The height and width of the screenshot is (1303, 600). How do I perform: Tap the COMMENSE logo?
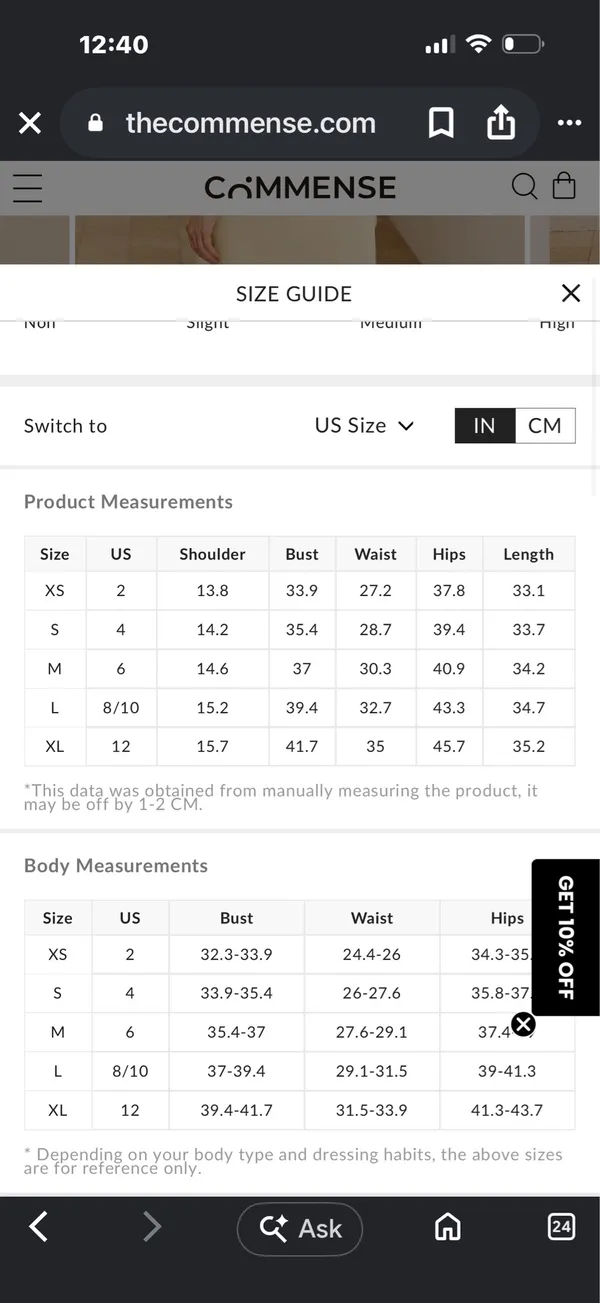[x=300, y=187]
